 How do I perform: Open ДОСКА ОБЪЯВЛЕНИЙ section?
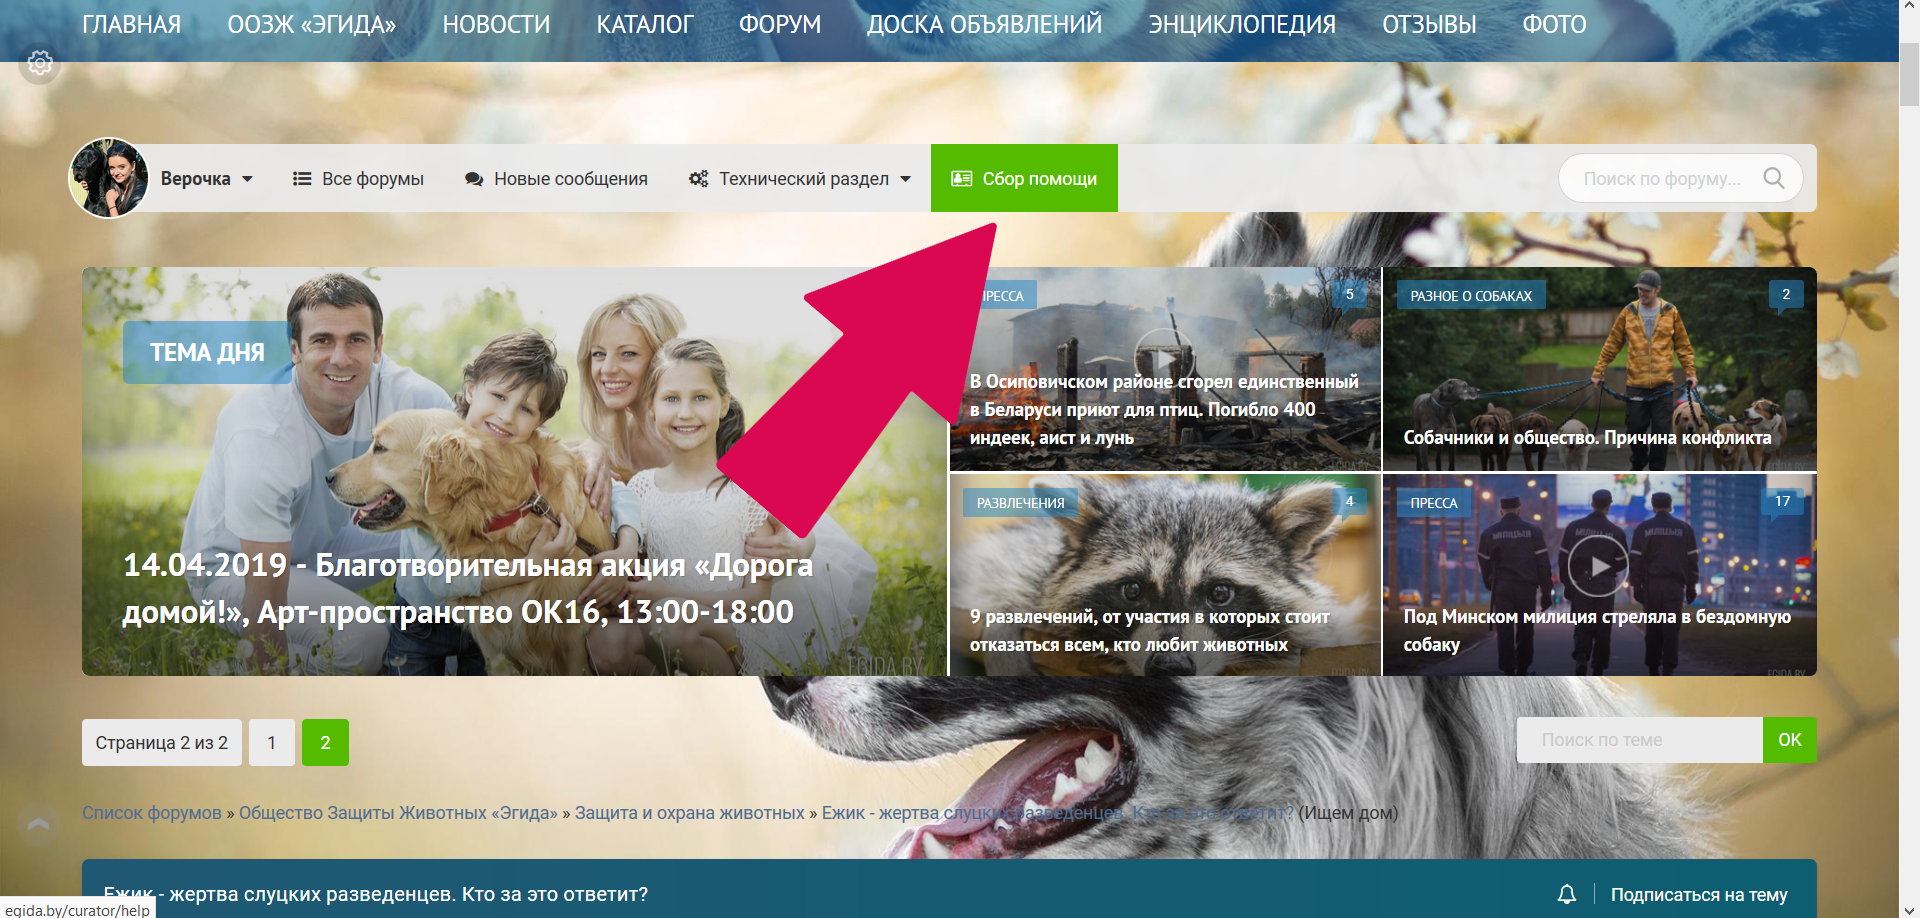coord(984,24)
